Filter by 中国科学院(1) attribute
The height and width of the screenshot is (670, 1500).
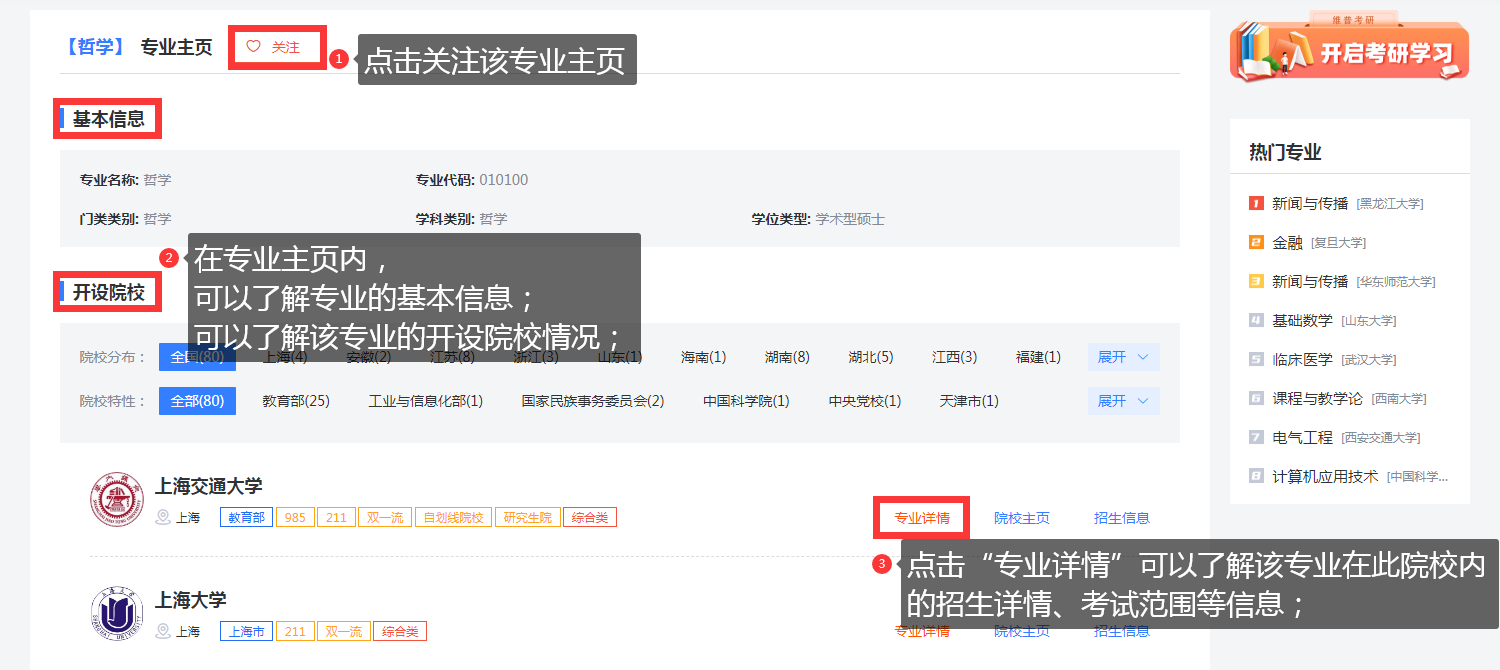(x=746, y=401)
